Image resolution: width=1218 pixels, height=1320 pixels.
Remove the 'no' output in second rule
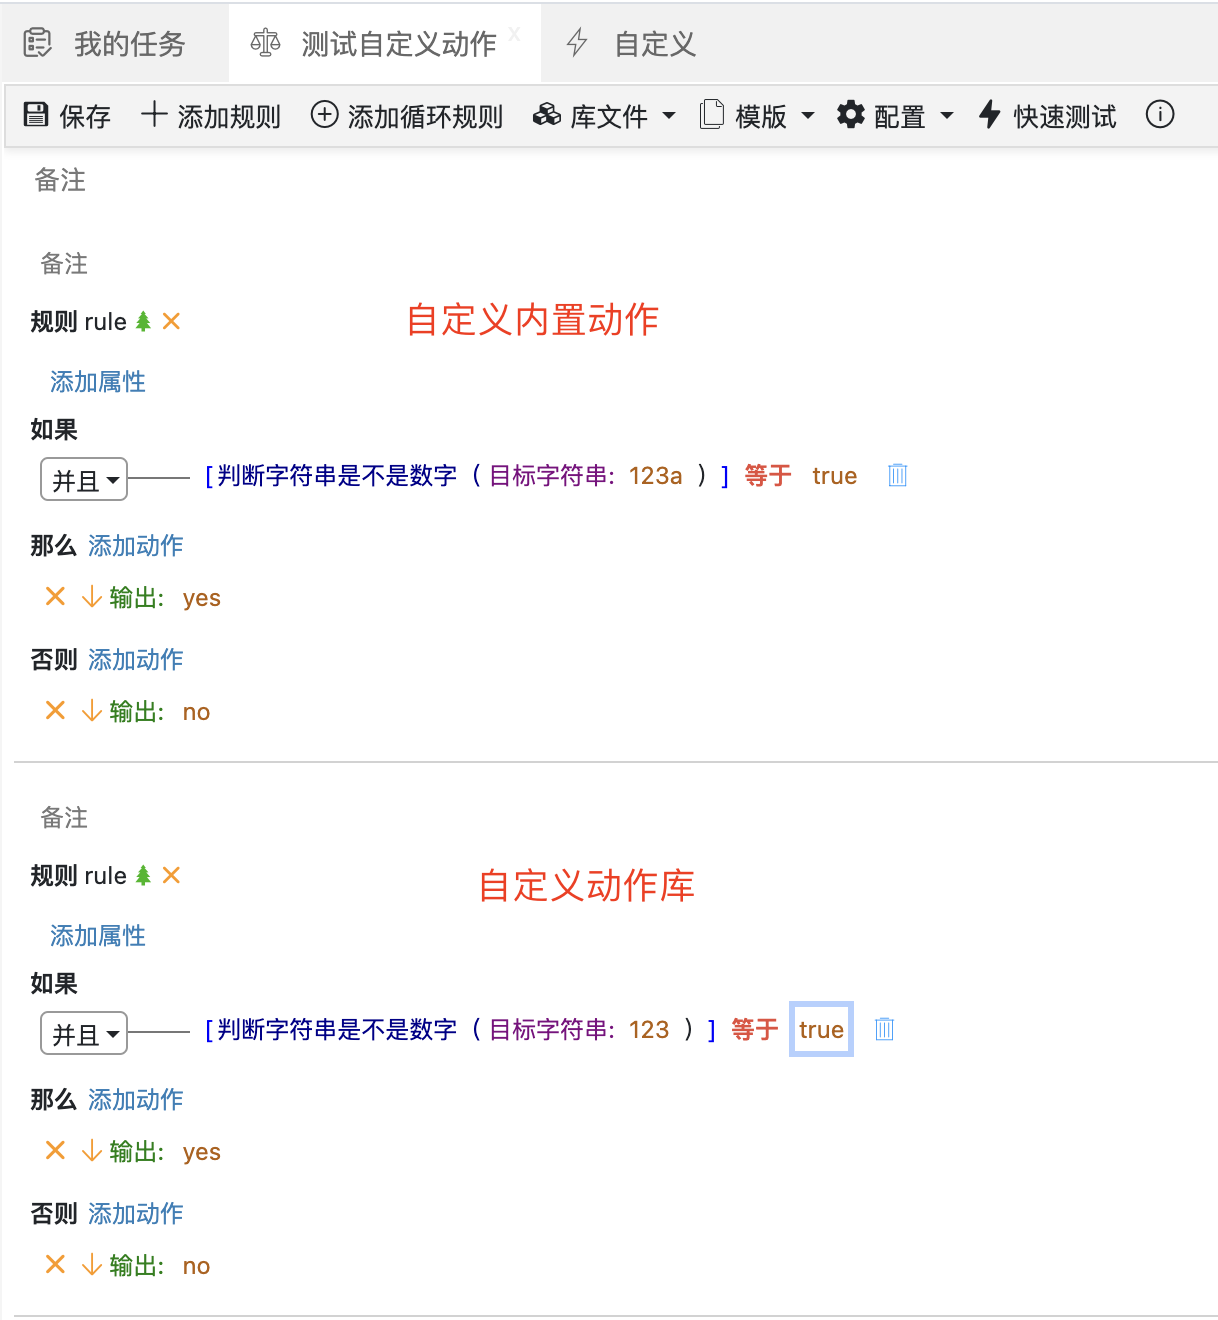coord(56,1266)
